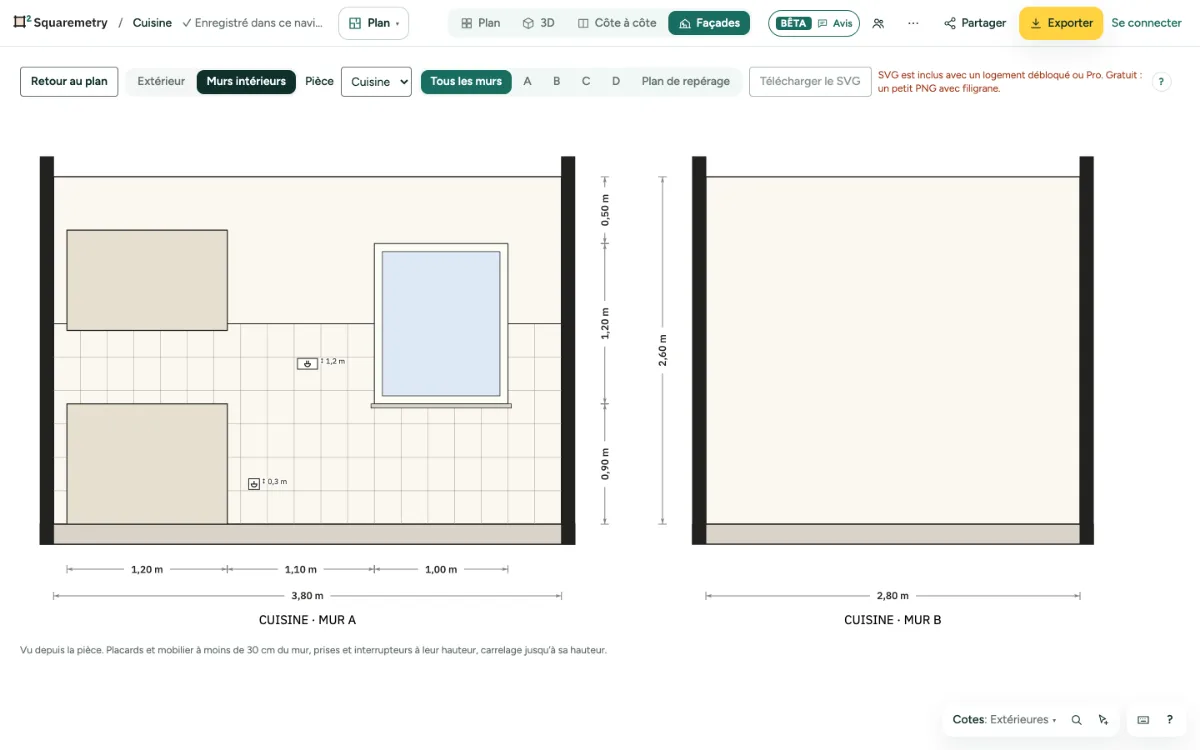Open keyboard shortcuts icon
Image resolution: width=1200 pixels, height=750 pixels.
1143,720
